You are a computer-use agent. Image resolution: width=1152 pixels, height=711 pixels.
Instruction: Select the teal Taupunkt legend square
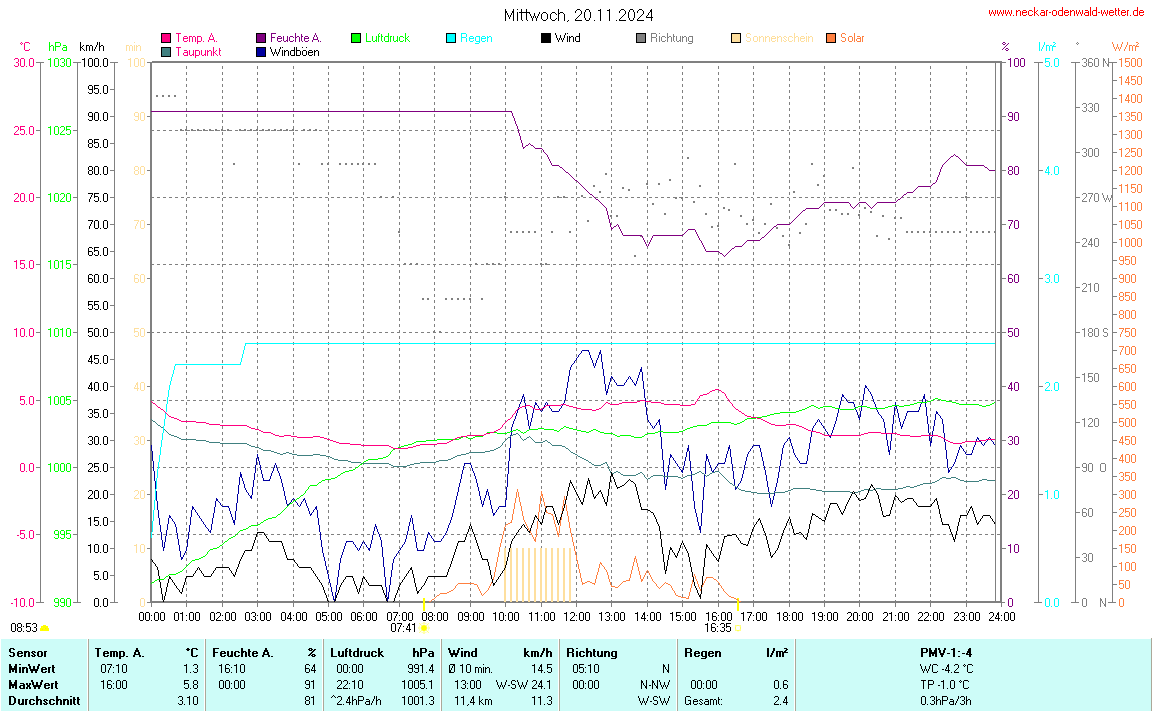click(x=166, y=51)
